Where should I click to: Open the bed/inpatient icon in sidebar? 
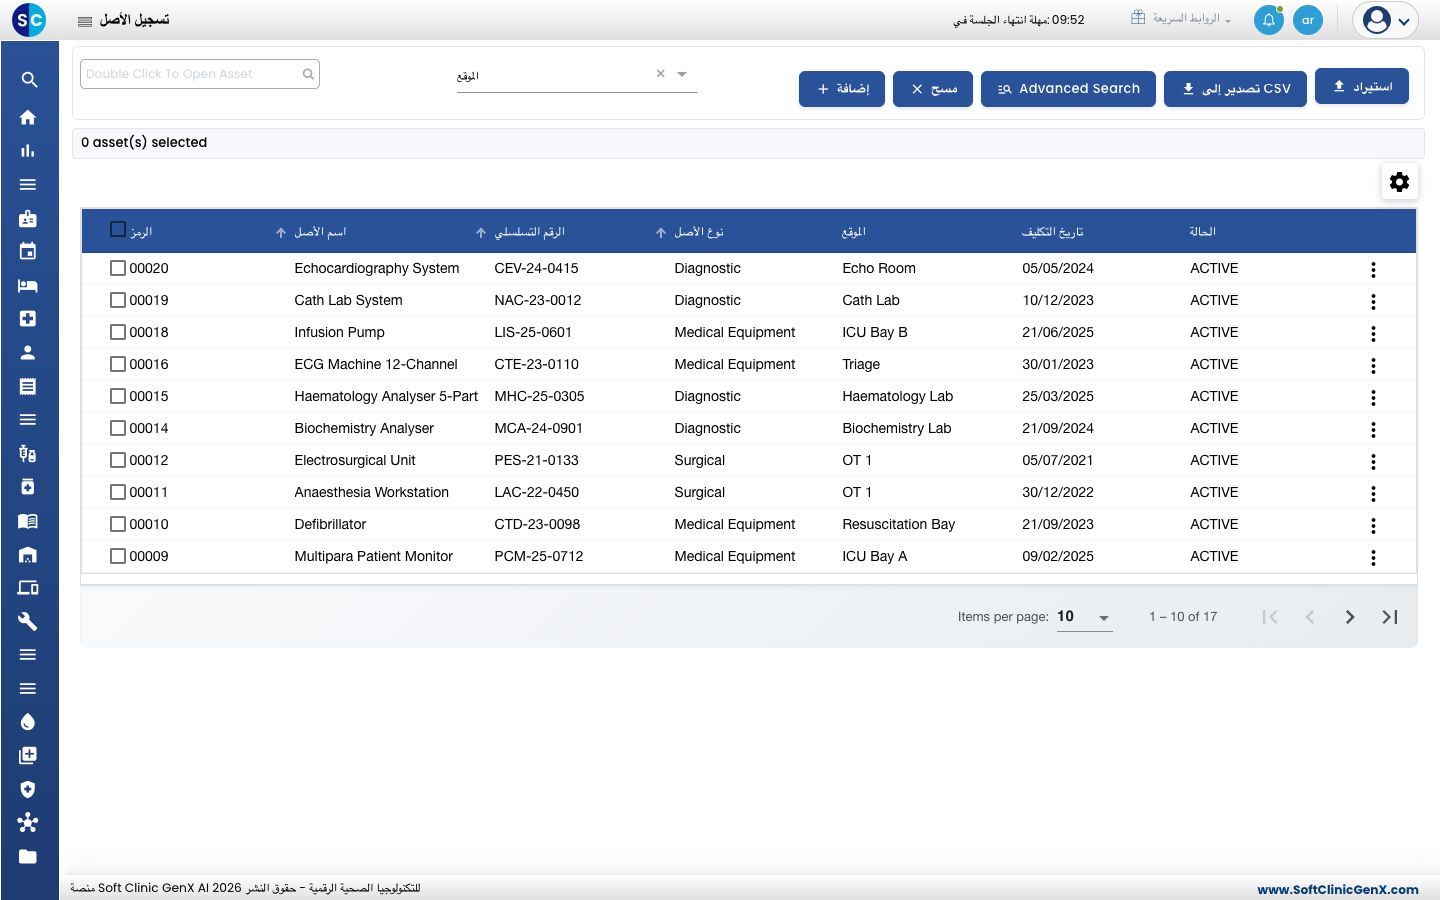click(x=28, y=286)
